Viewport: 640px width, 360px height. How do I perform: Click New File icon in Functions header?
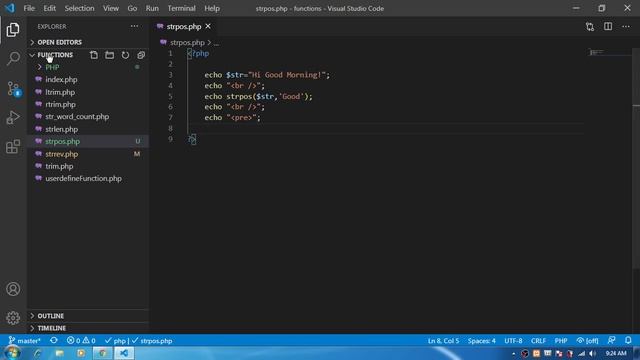[x=94, y=55]
